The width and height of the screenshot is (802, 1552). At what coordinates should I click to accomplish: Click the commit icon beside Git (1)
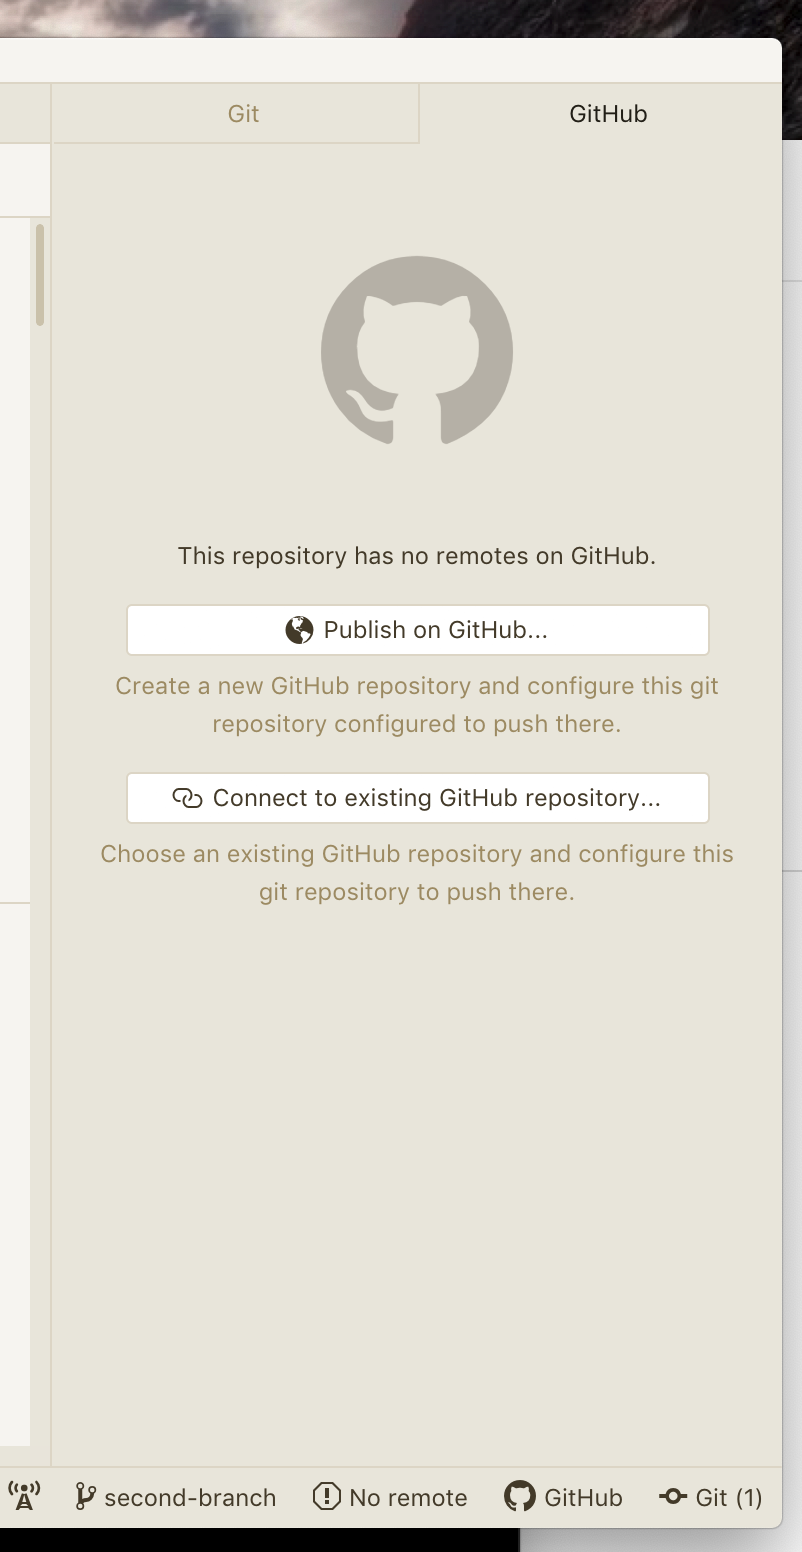671,1497
